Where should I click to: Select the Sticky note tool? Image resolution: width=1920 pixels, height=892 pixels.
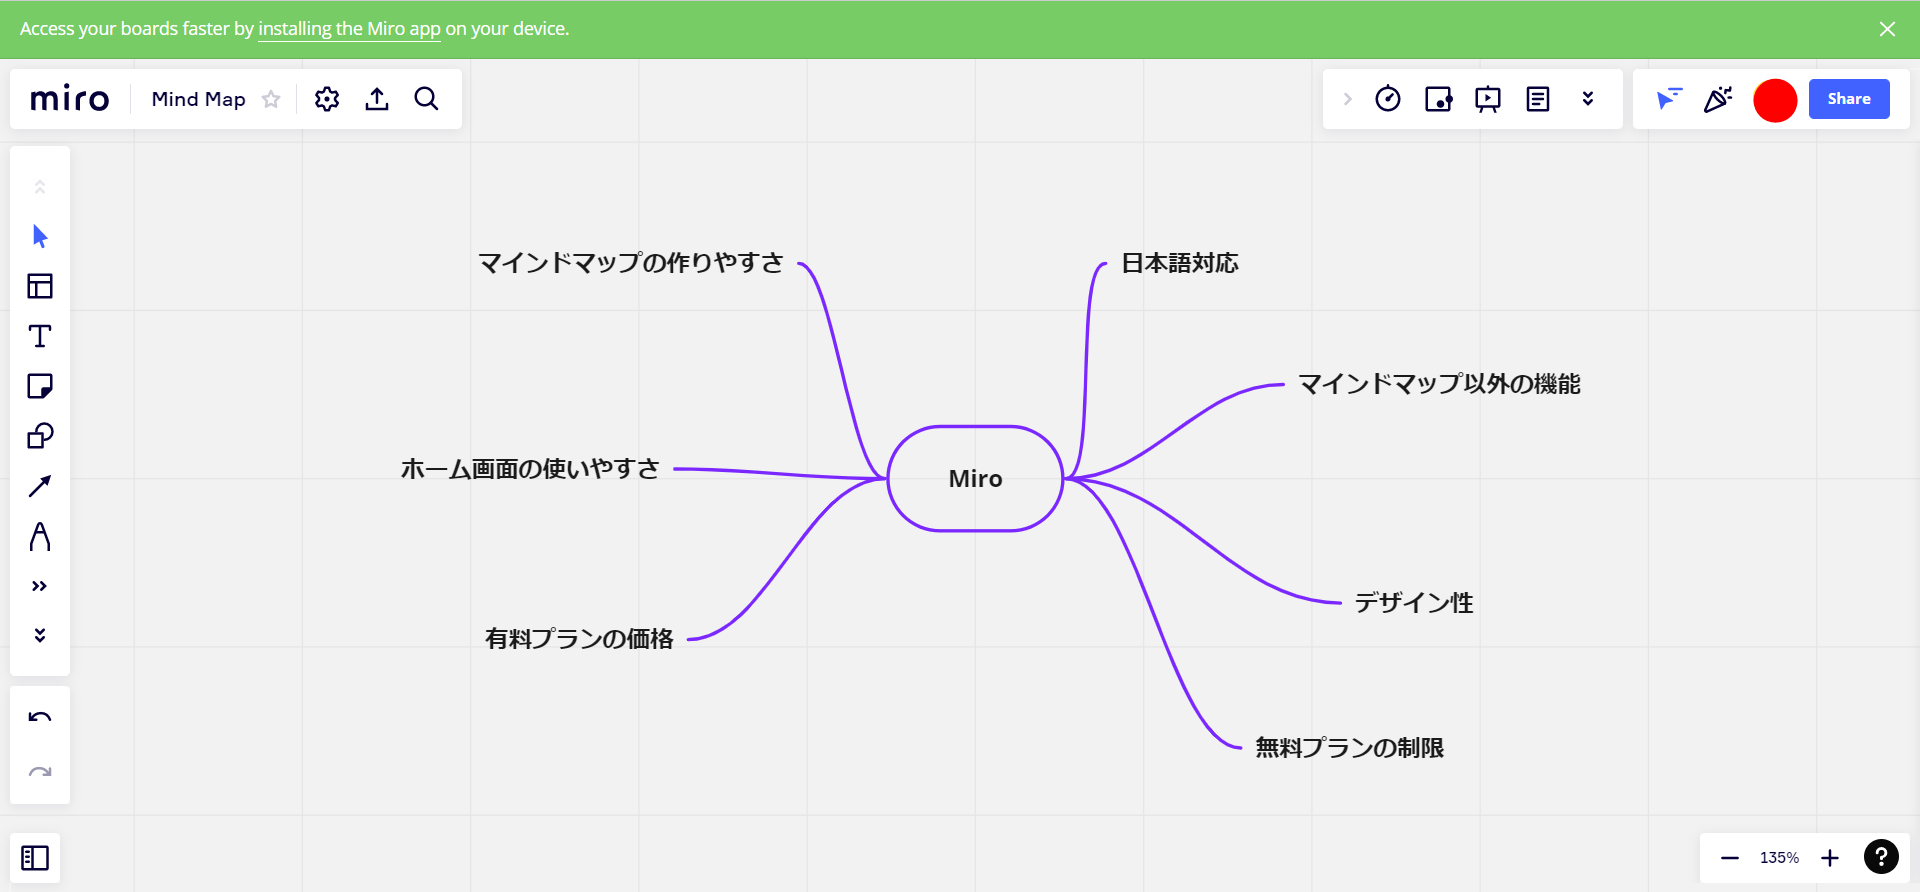pos(40,386)
